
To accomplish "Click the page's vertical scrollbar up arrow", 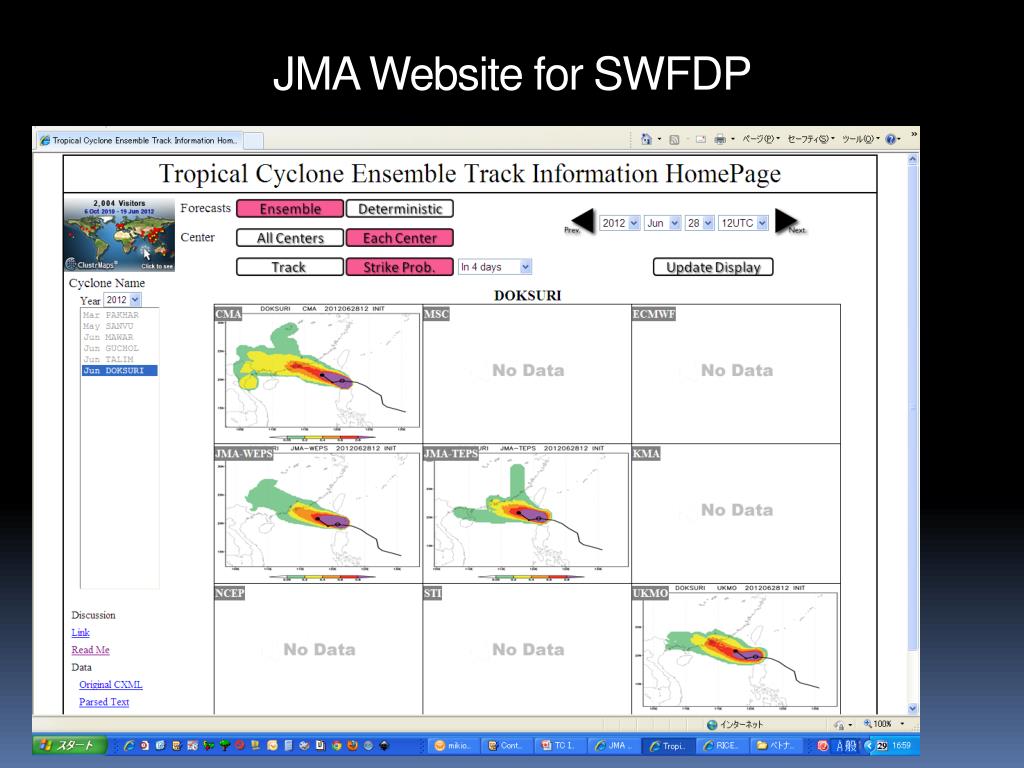I will 912,159.
